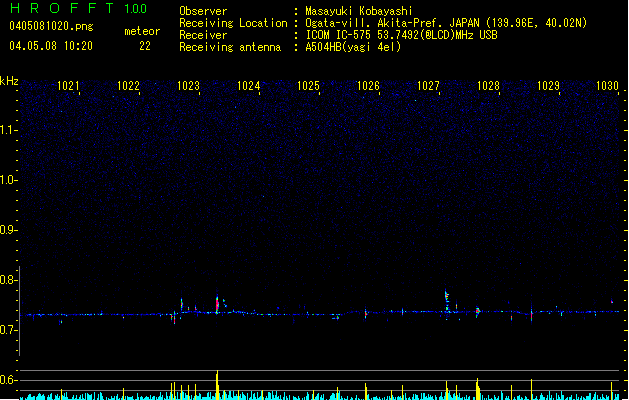Select the filename 0405081020.png
This screenshot has height=400, width=629.
point(51,26)
